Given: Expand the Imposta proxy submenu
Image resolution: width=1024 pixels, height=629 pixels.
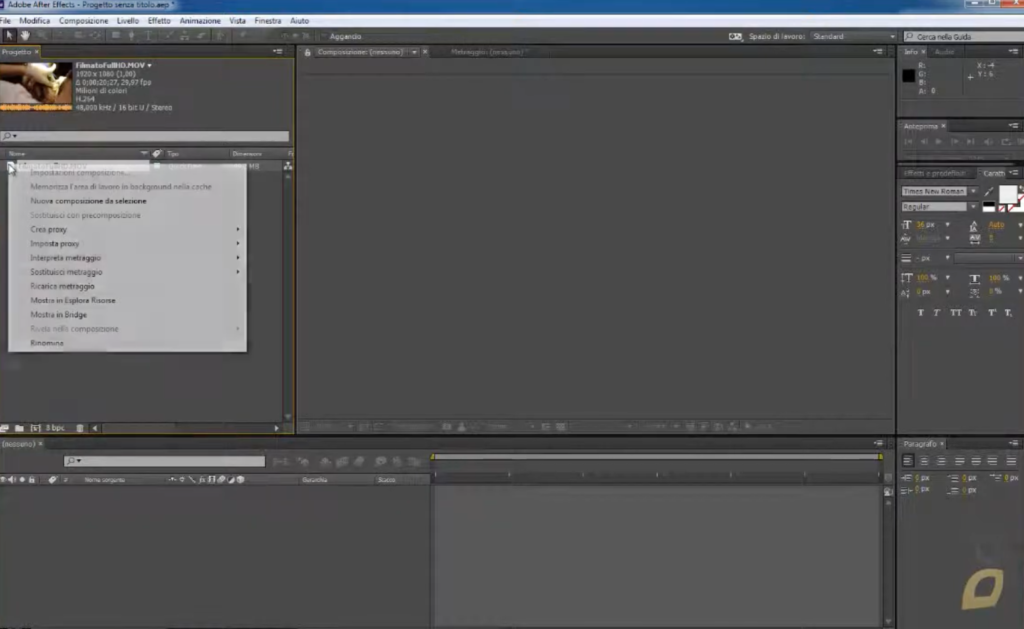Looking at the screenshot, I should click(x=135, y=244).
